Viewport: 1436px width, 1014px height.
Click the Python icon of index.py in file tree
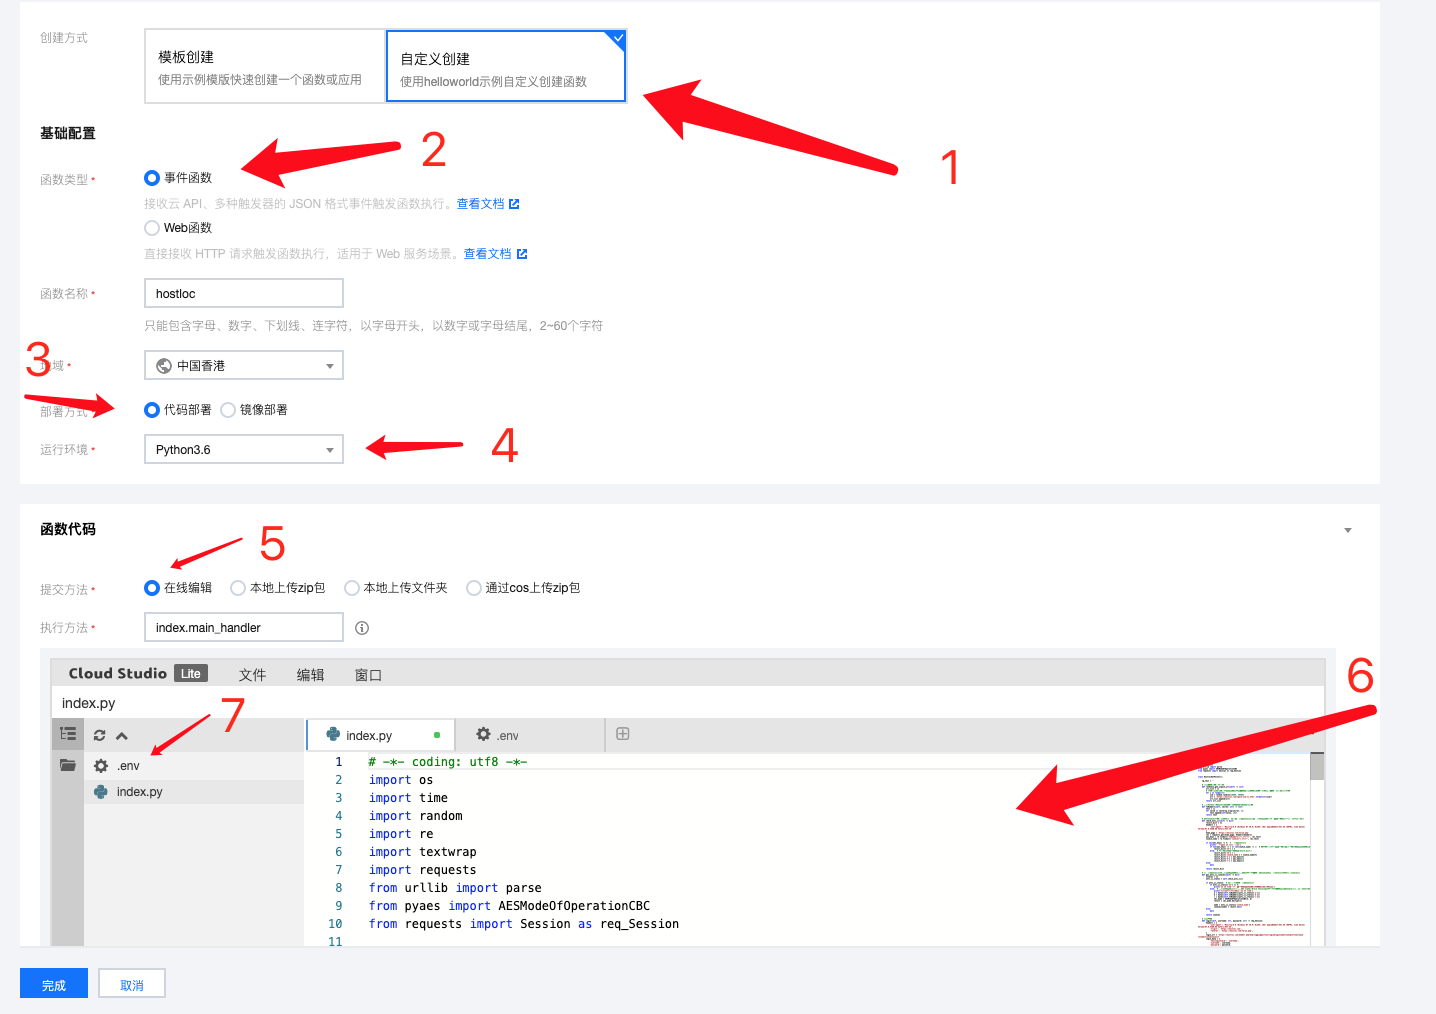[101, 791]
